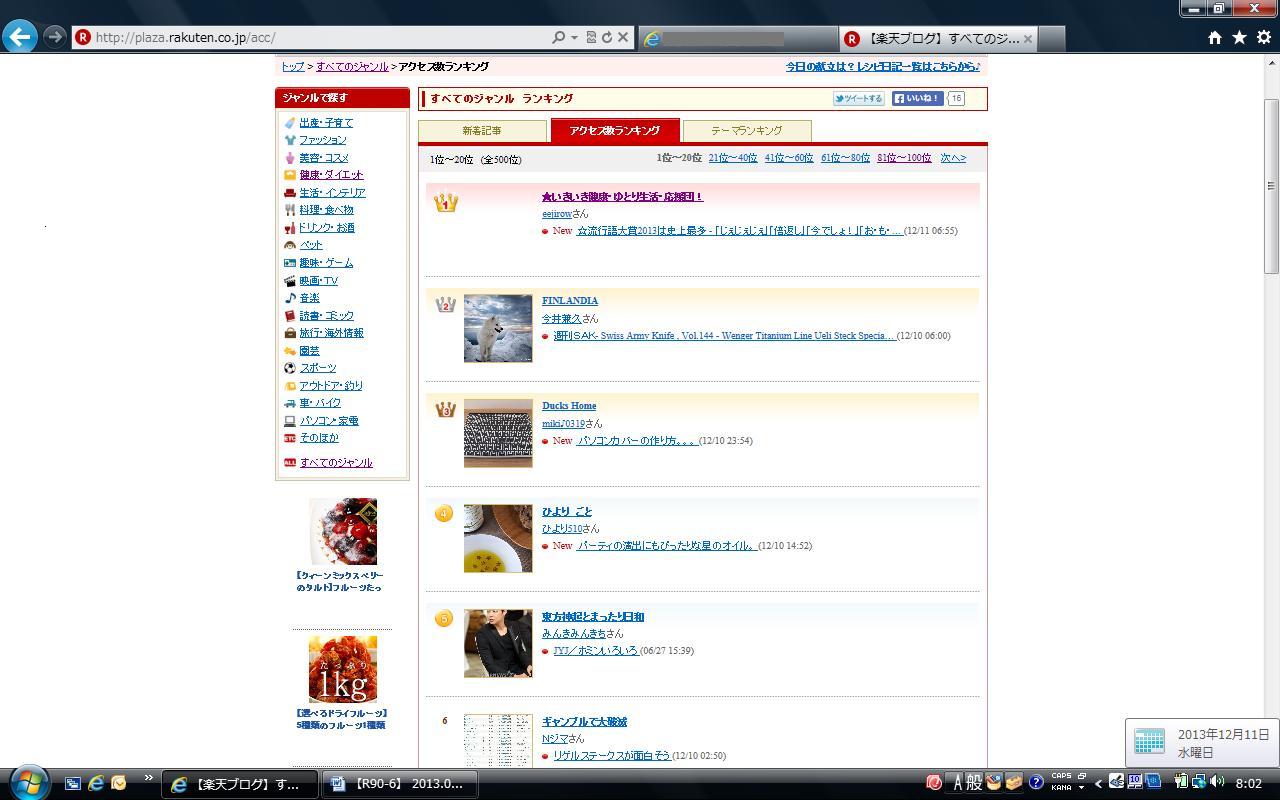Open browser tools gear icon

coord(1263,37)
